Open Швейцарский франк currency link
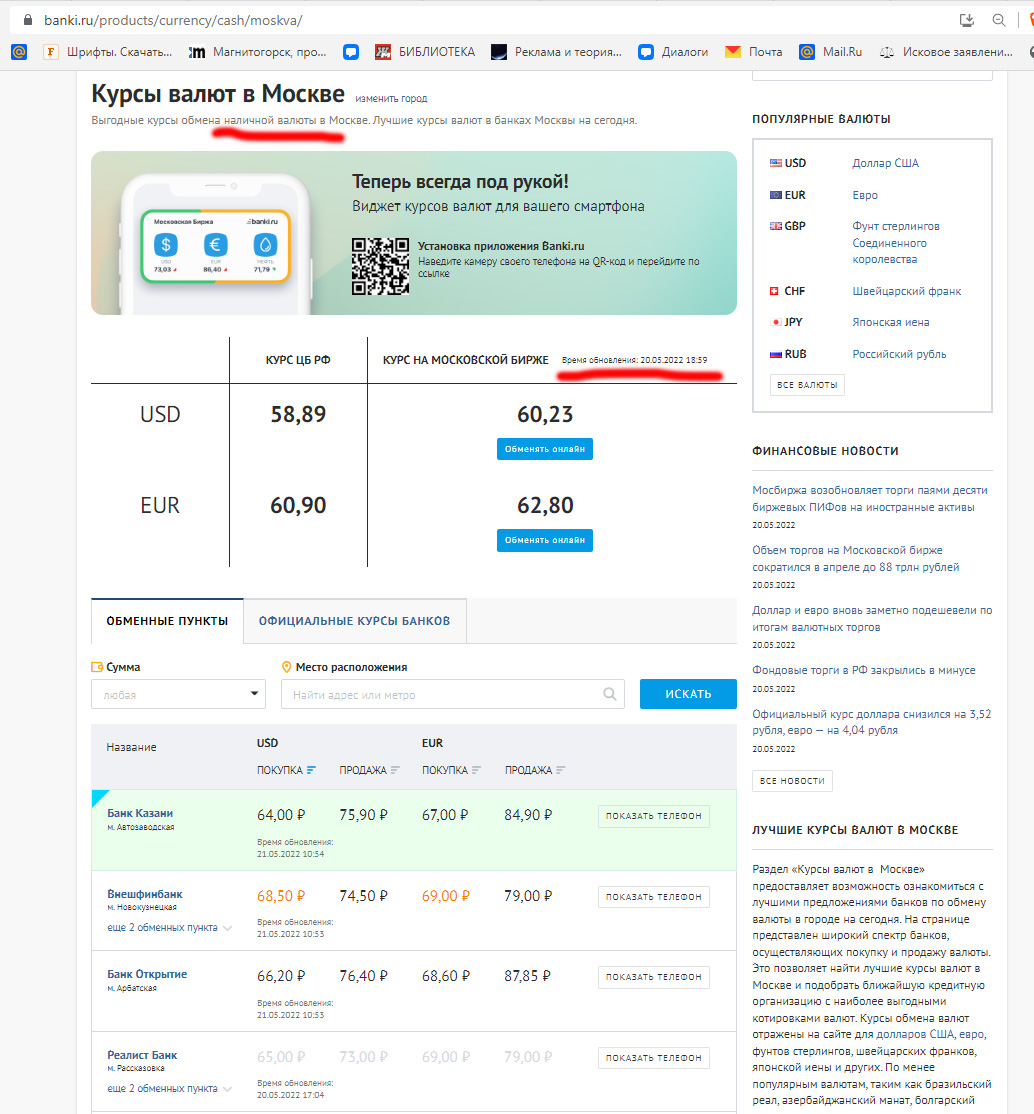The width and height of the screenshot is (1034, 1114). point(907,291)
